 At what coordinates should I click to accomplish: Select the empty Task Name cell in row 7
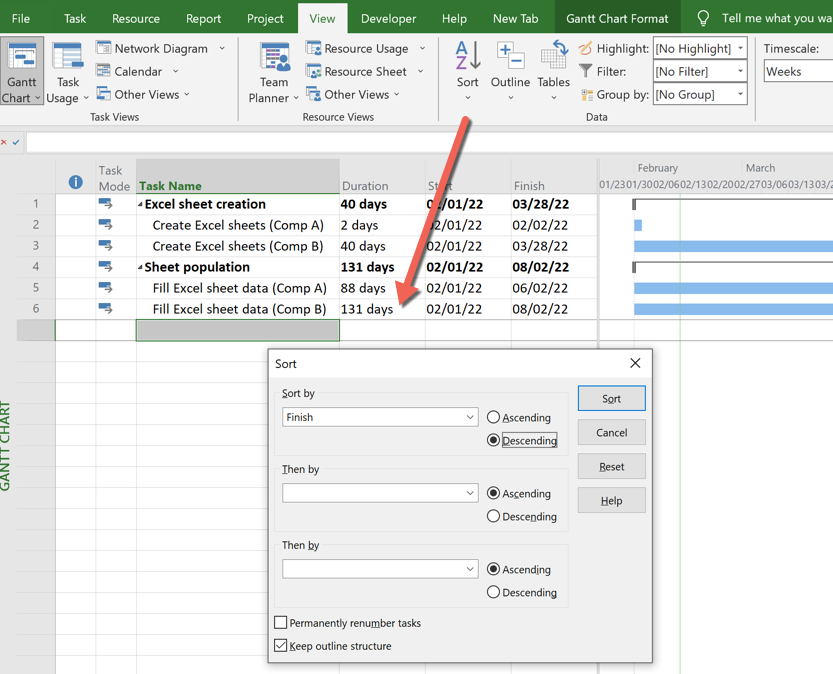point(237,330)
